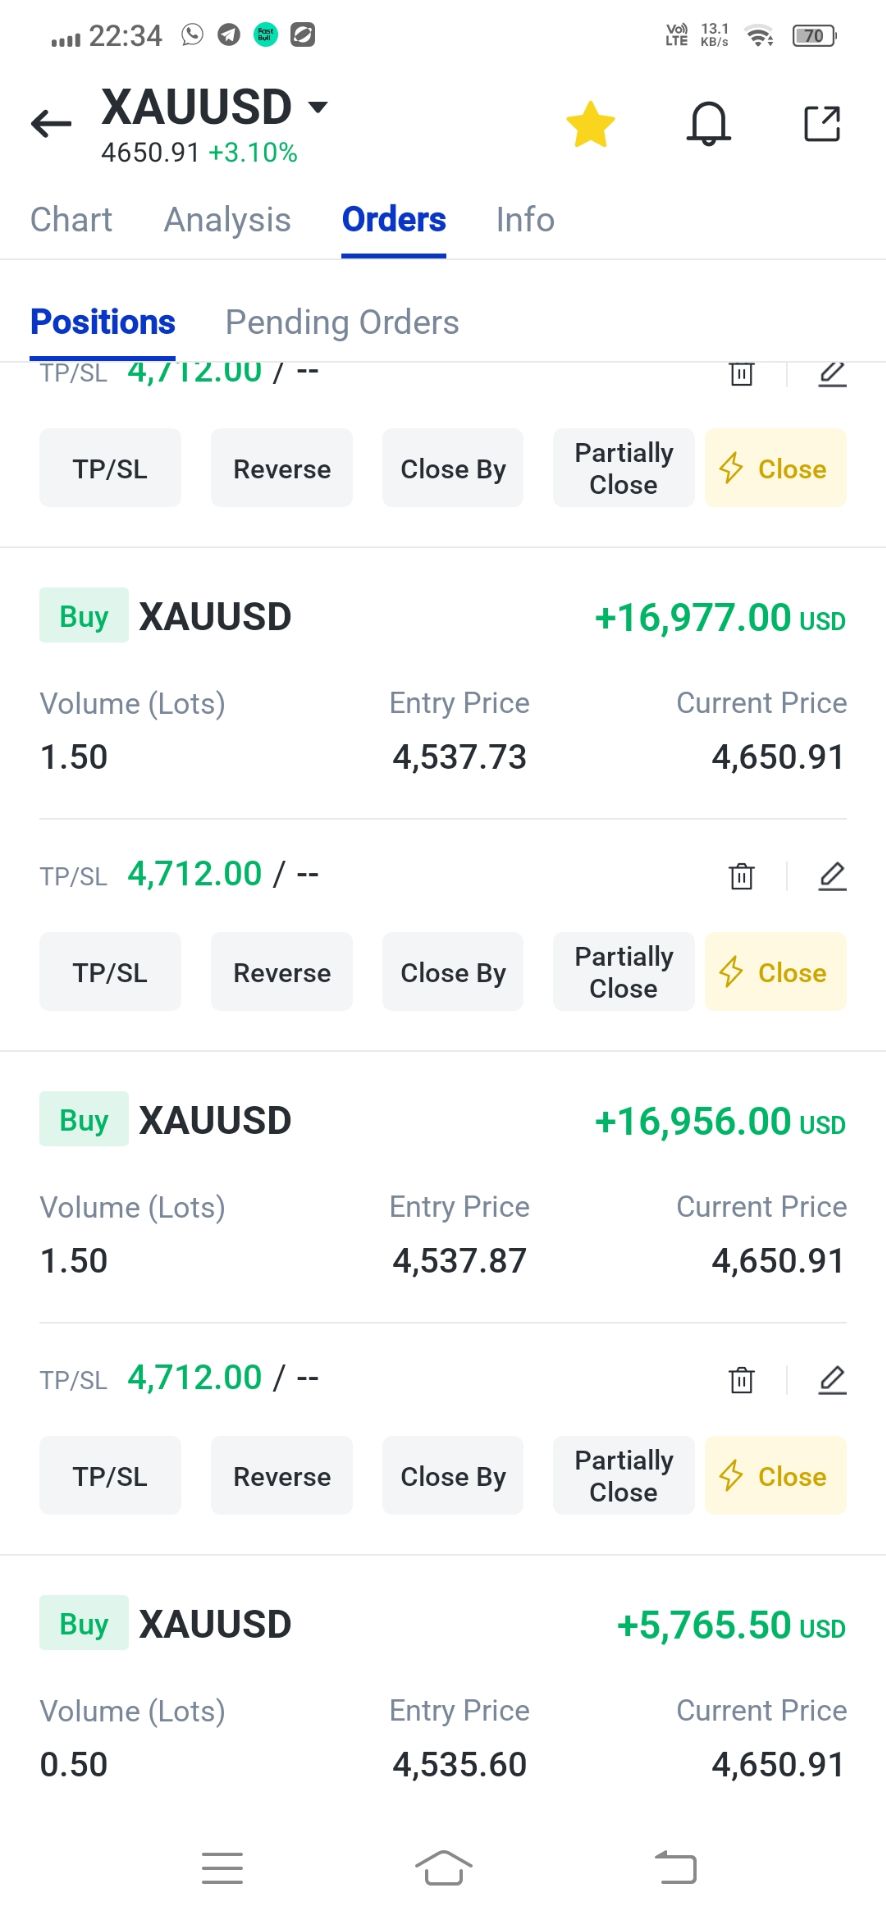
Task: Edit TP/SL pencil for 4,537.87 entry position
Action: tap(832, 1380)
